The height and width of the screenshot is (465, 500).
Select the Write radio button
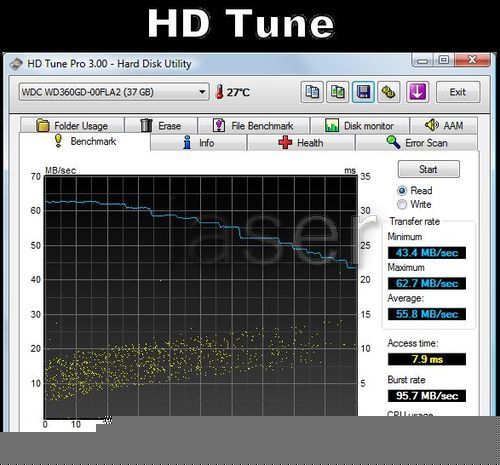click(402, 204)
